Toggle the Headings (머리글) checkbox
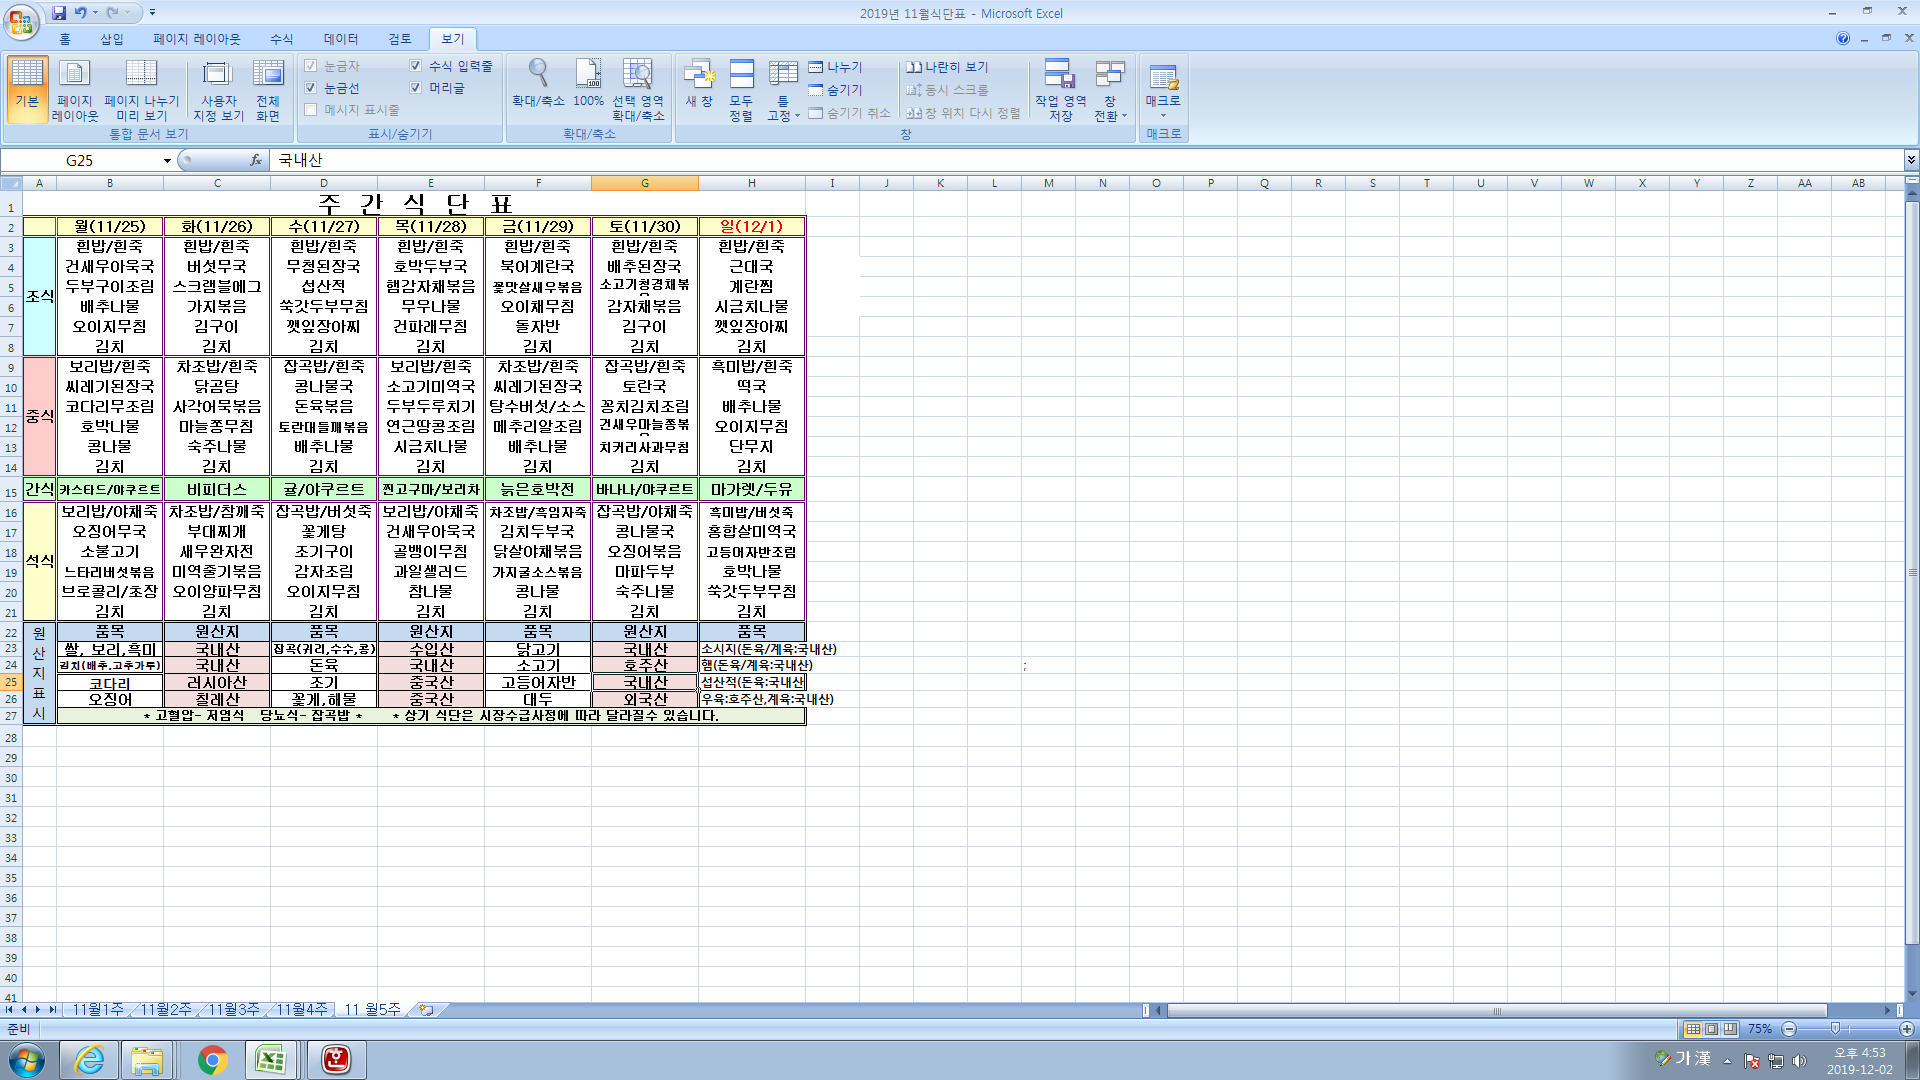The width and height of the screenshot is (1920, 1080). (416, 88)
